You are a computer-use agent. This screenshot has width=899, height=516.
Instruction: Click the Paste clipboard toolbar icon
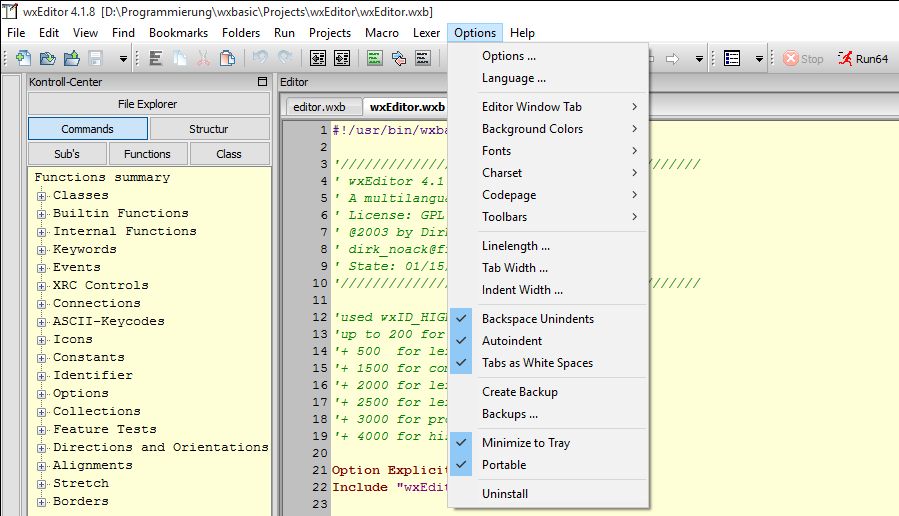[227, 59]
